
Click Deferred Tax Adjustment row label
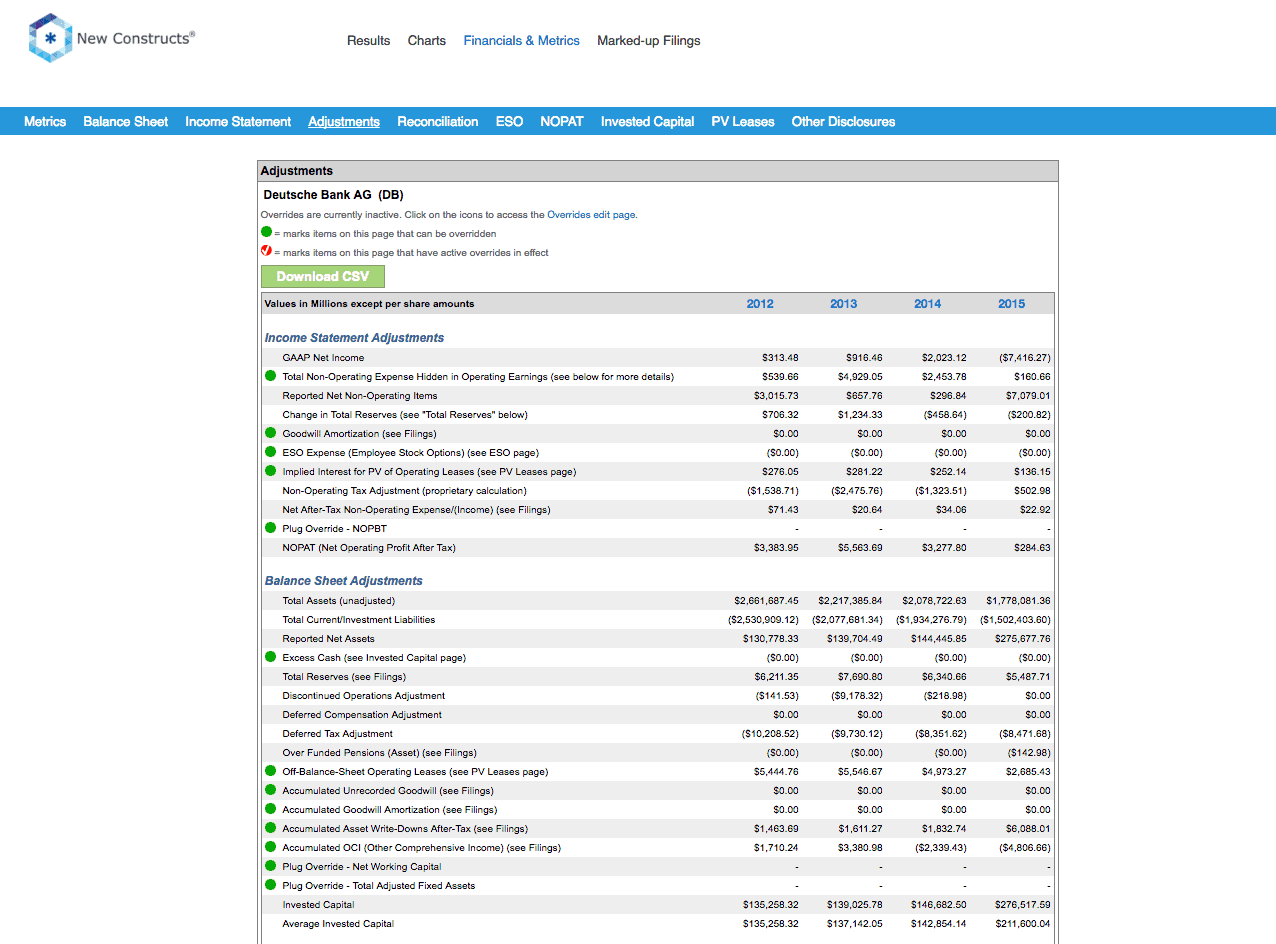pos(337,733)
